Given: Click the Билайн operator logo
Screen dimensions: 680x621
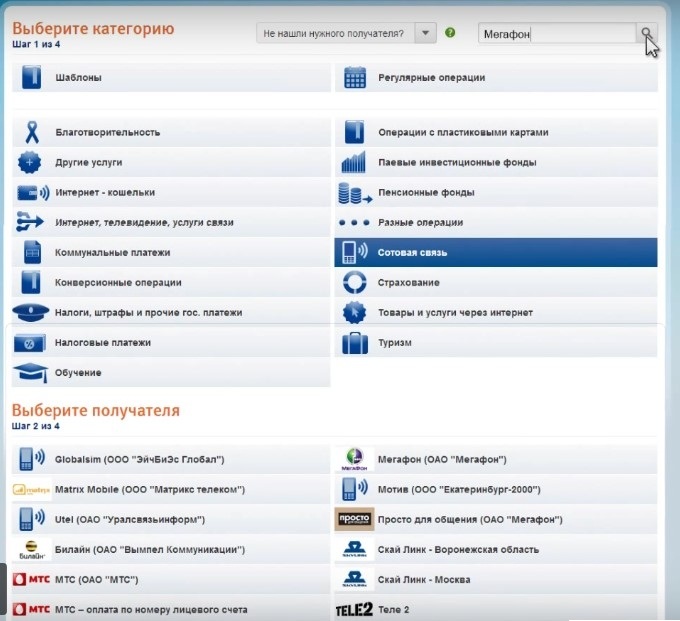Looking at the screenshot, I should (31, 549).
